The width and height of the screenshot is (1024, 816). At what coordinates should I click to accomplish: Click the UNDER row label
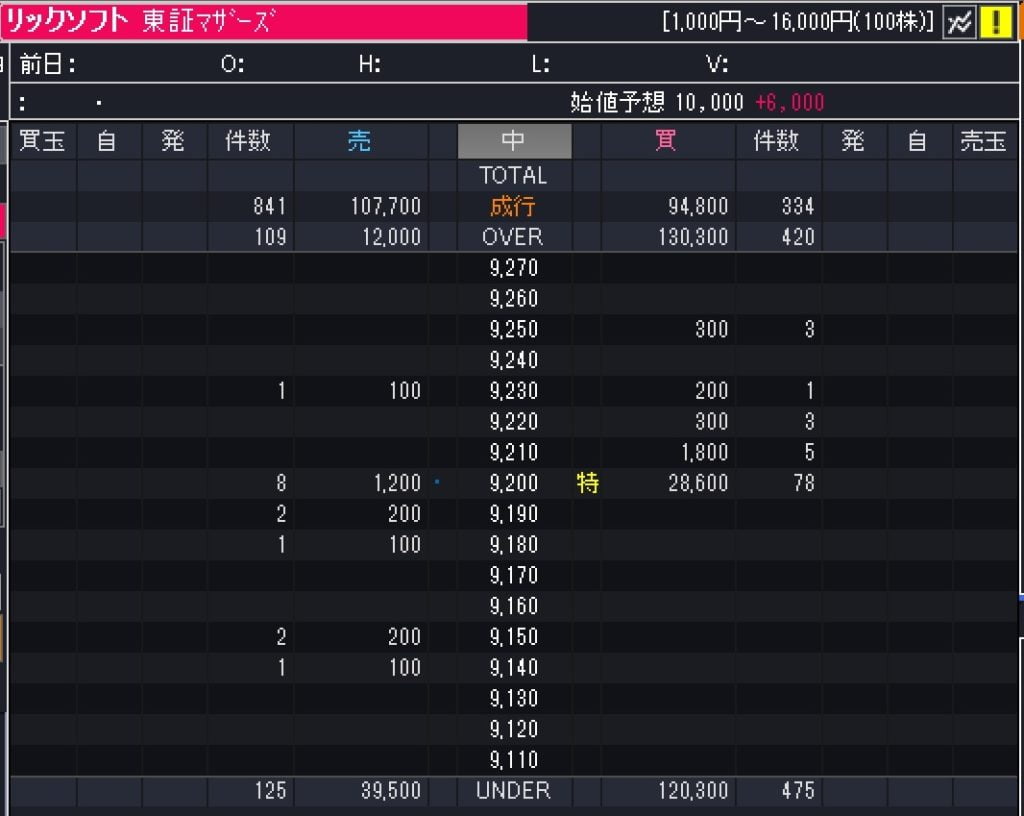[x=514, y=791]
